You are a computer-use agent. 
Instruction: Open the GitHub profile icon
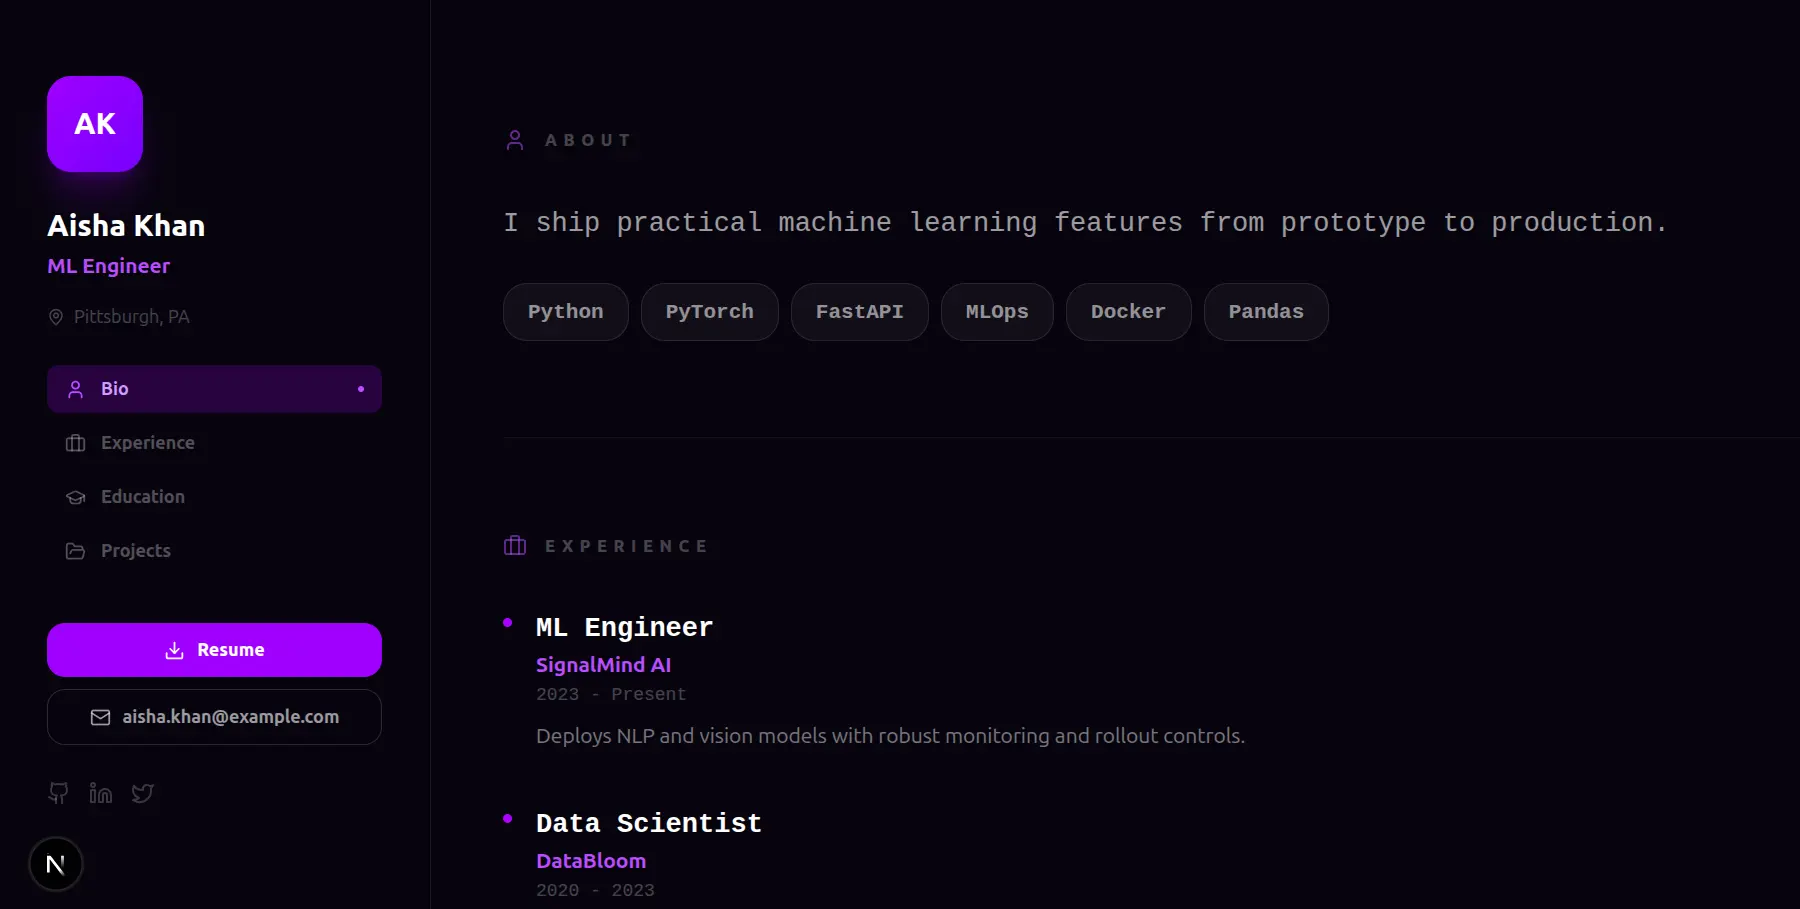58,793
